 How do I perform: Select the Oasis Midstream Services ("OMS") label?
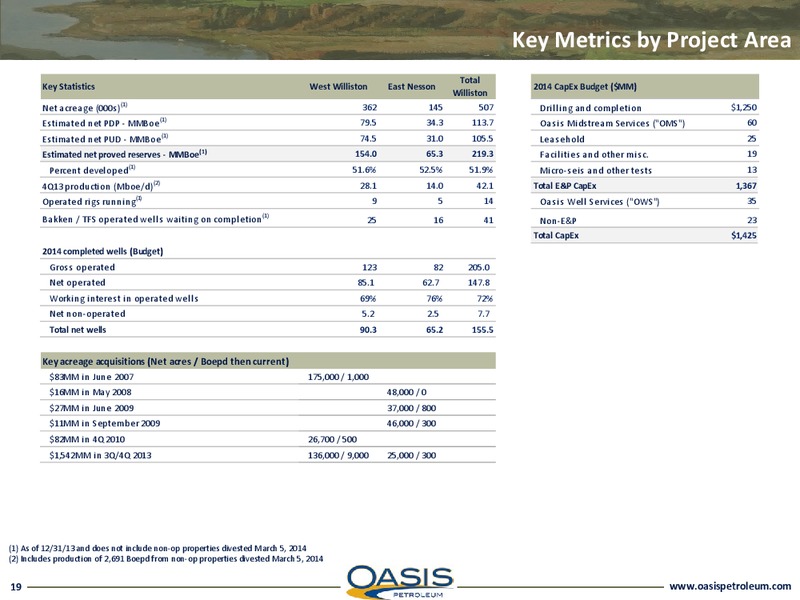click(x=612, y=123)
